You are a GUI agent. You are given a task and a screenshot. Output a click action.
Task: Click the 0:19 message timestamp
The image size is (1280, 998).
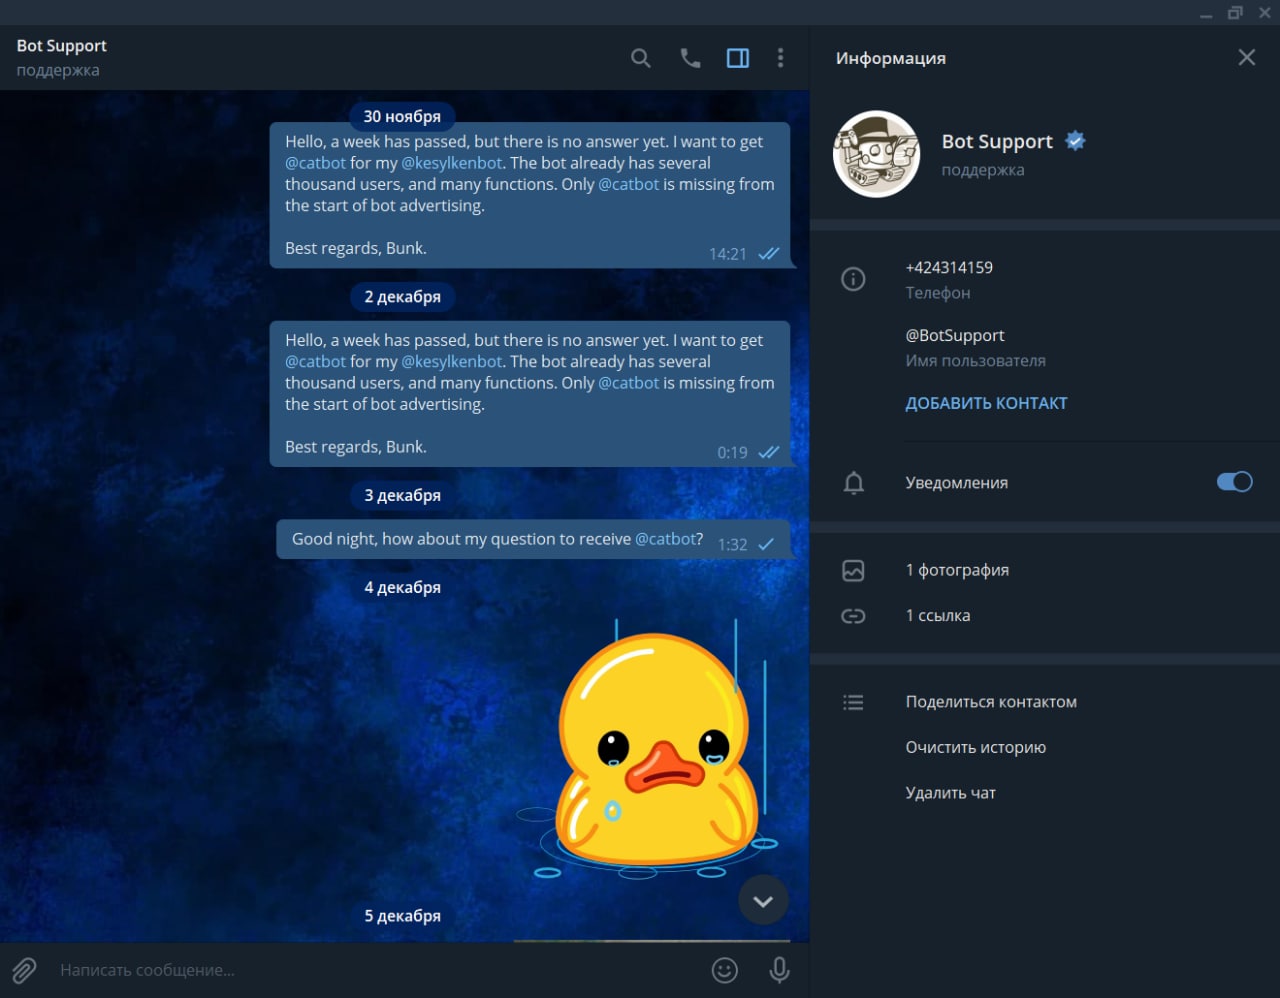(732, 453)
